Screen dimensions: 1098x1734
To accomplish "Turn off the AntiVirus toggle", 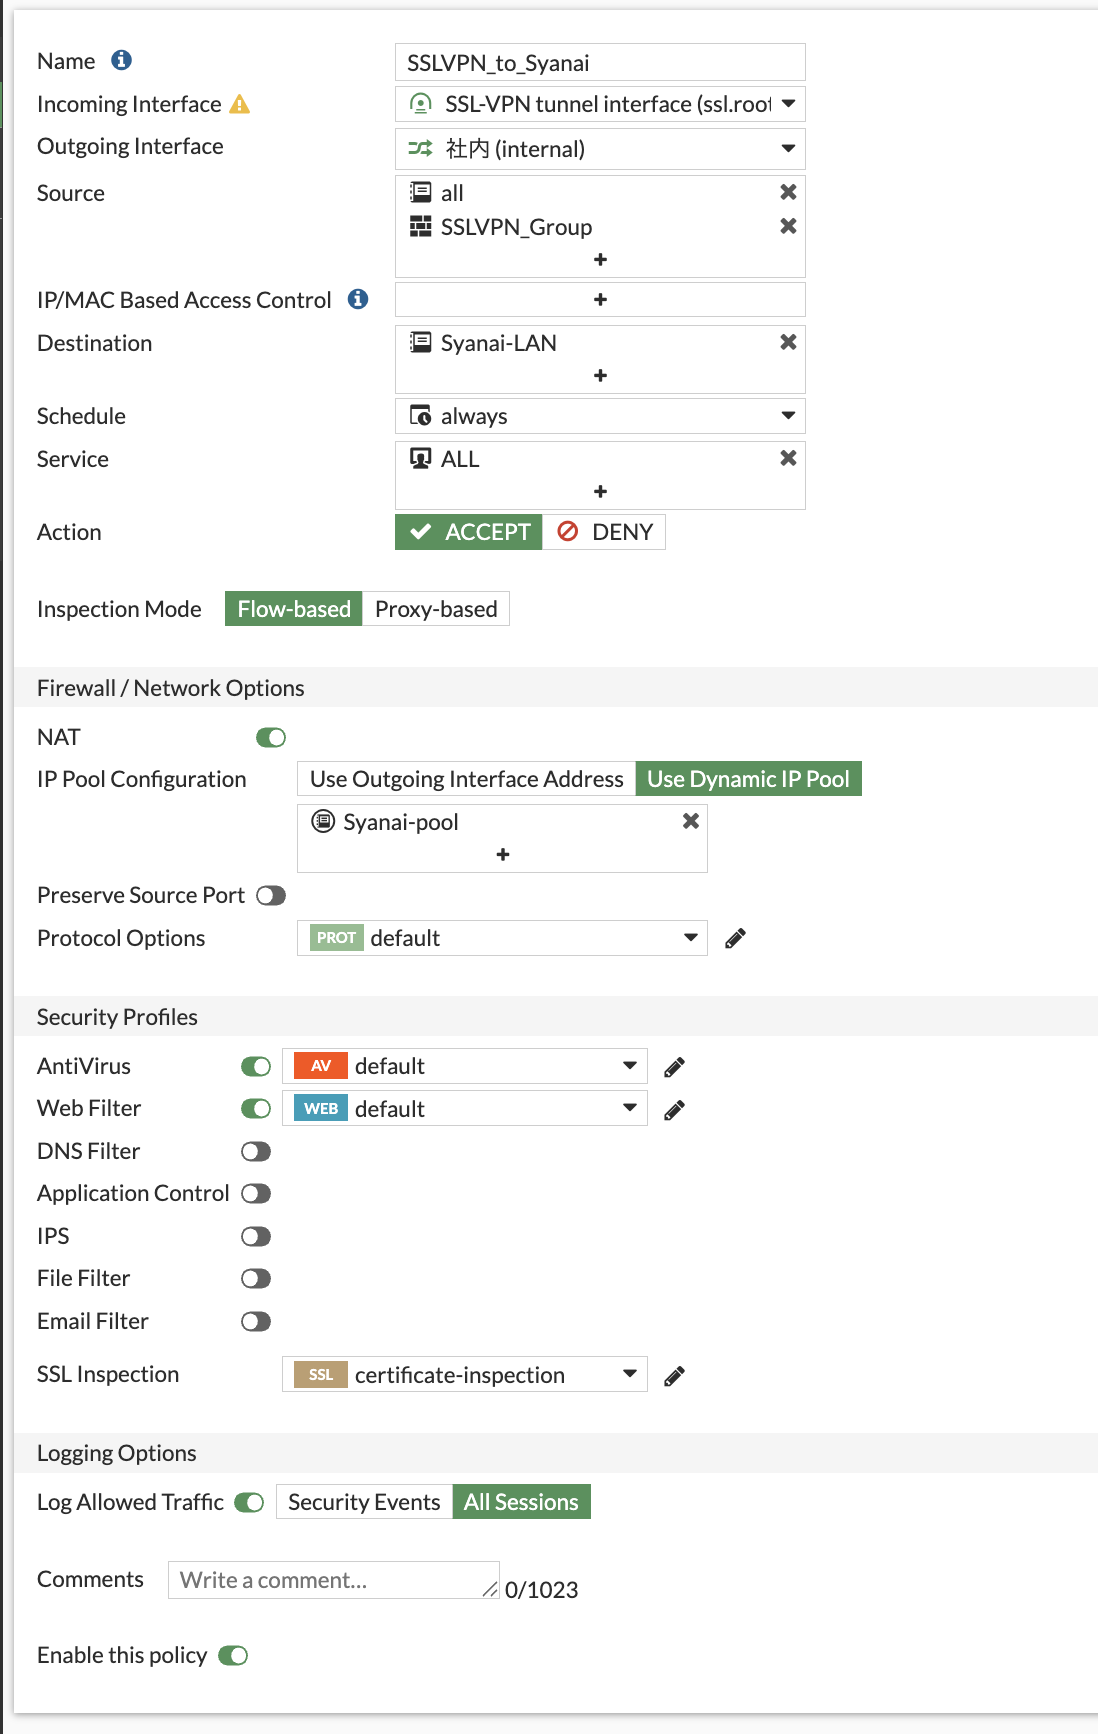I will coord(256,1067).
